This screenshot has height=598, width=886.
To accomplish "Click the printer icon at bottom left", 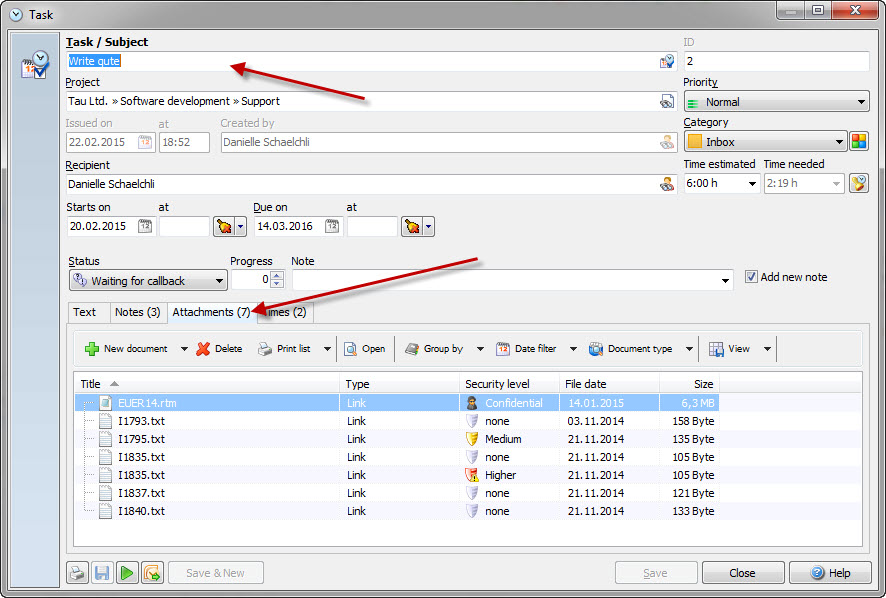I will 77,573.
